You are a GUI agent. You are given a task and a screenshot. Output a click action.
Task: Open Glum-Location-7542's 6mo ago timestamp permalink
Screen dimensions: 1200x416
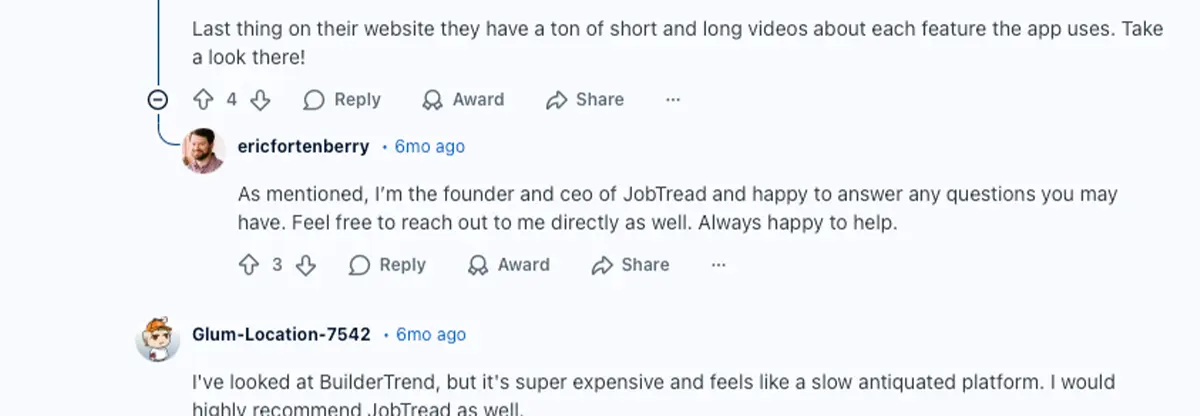point(431,334)
